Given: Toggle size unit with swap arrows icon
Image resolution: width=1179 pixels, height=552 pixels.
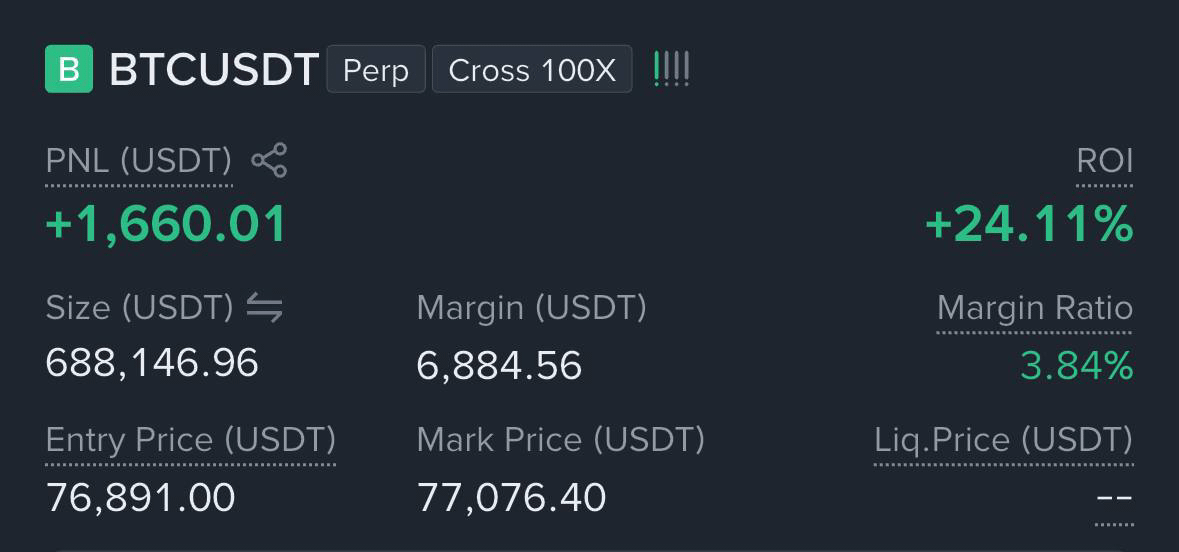Looking at the screenshot, I should [265, 308].
